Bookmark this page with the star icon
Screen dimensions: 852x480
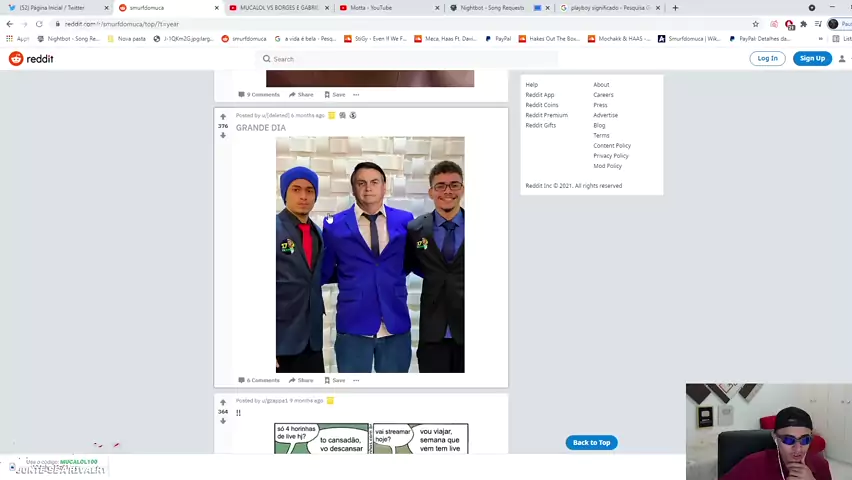(755, 24)
